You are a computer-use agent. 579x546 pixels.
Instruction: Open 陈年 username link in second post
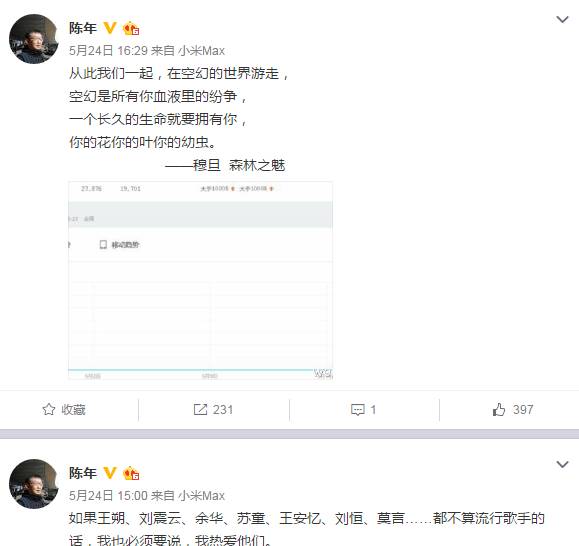click(83, 473)
